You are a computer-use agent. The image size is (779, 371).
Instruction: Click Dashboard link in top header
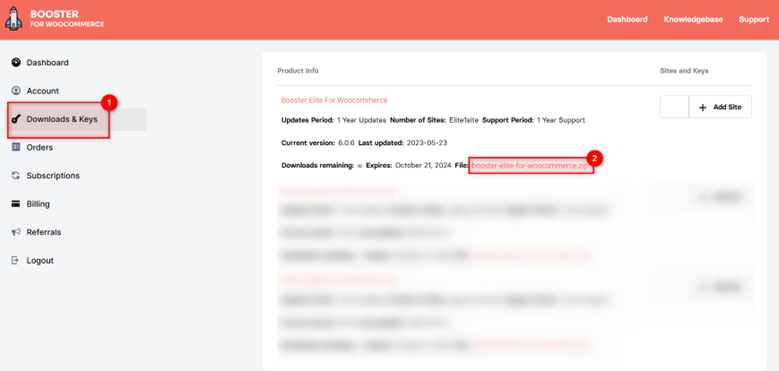pyautogui.click(x=627, y=19)
